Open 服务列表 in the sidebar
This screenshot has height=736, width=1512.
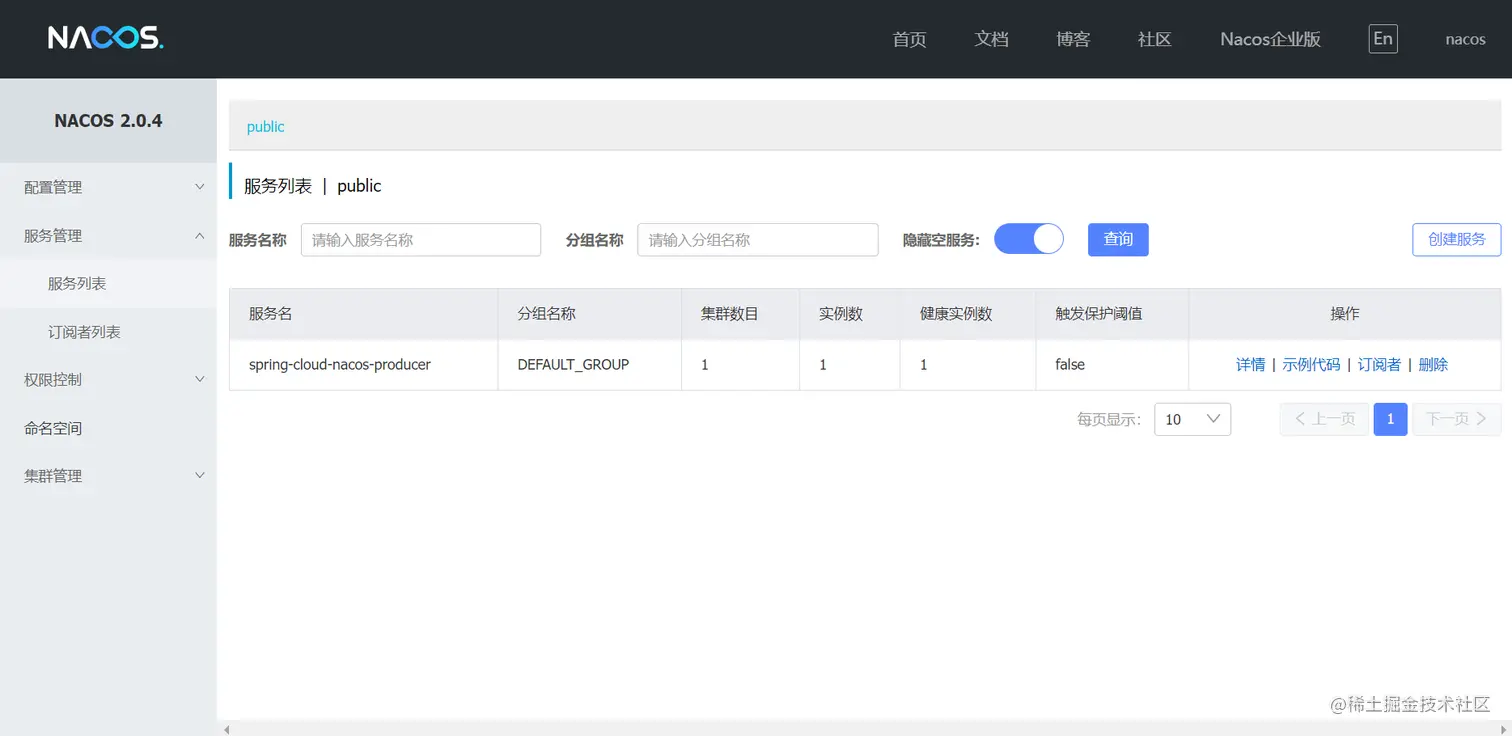[108, 284]
